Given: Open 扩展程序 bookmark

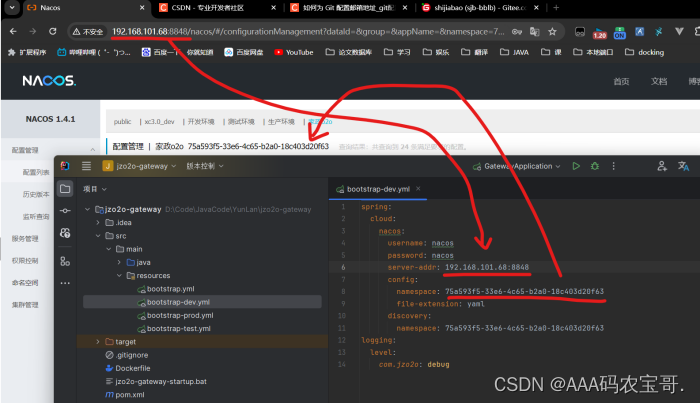Looking at the screenshot, I should click(27, 52).
